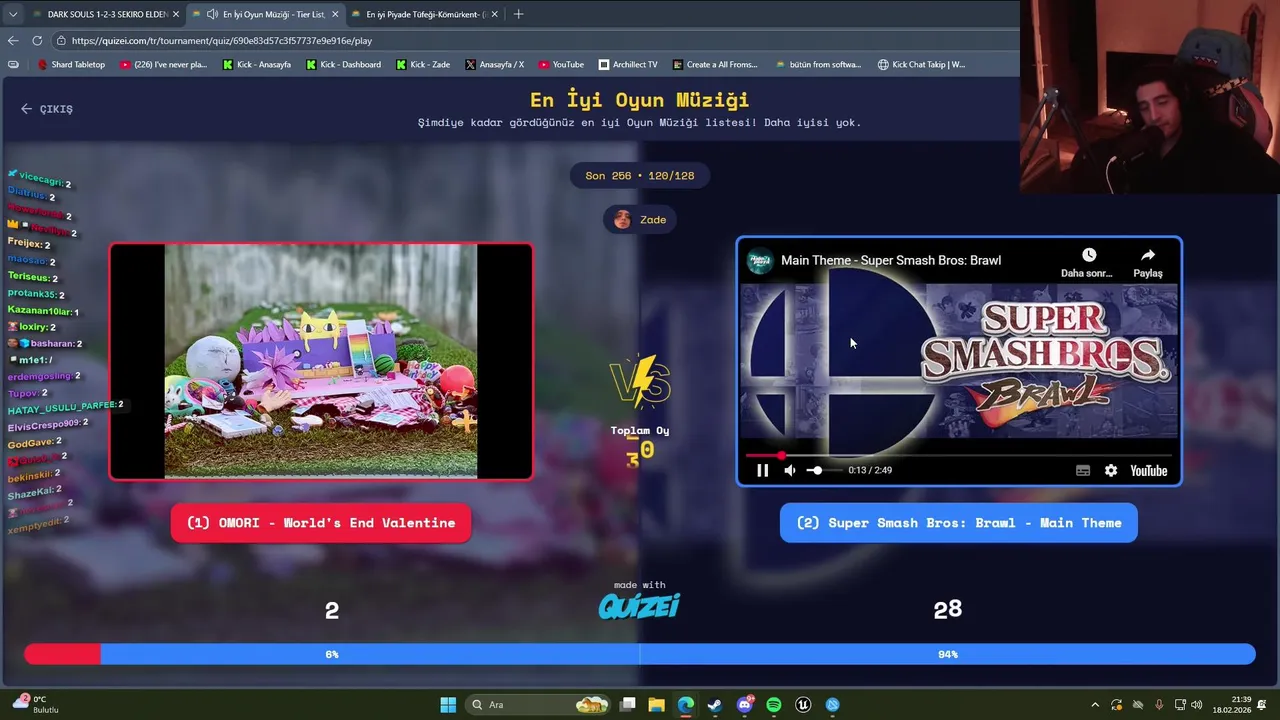Seek on the video progress bar
This screenshot has height=720, width=1280.
[959, 456]
